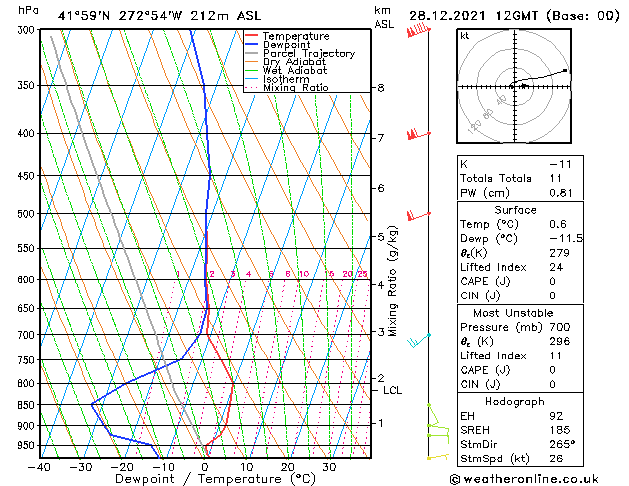This screenshot has height=486, width=629.
Task: Click the blue Dewpoint line sample in legend
Action: point(251,44)
